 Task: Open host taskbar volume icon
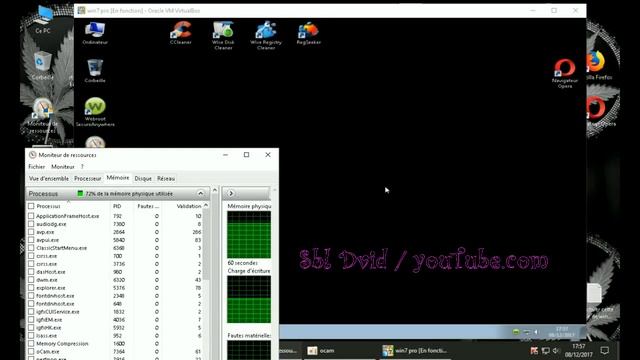(x=556, y=351)
